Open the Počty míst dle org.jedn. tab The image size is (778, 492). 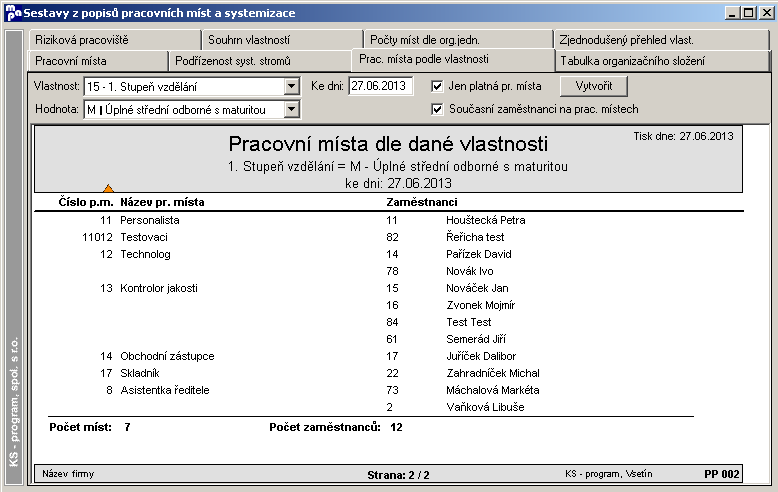pyautogui.click(x=458, y=40)
